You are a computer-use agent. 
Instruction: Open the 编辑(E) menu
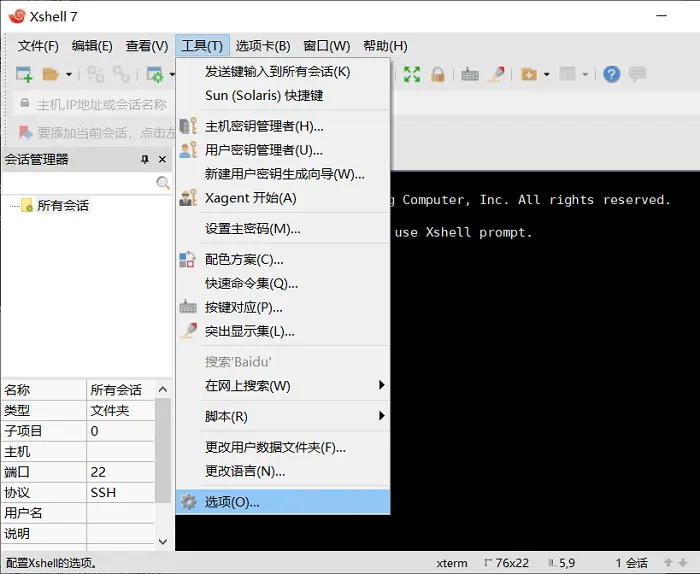(92, 46)
